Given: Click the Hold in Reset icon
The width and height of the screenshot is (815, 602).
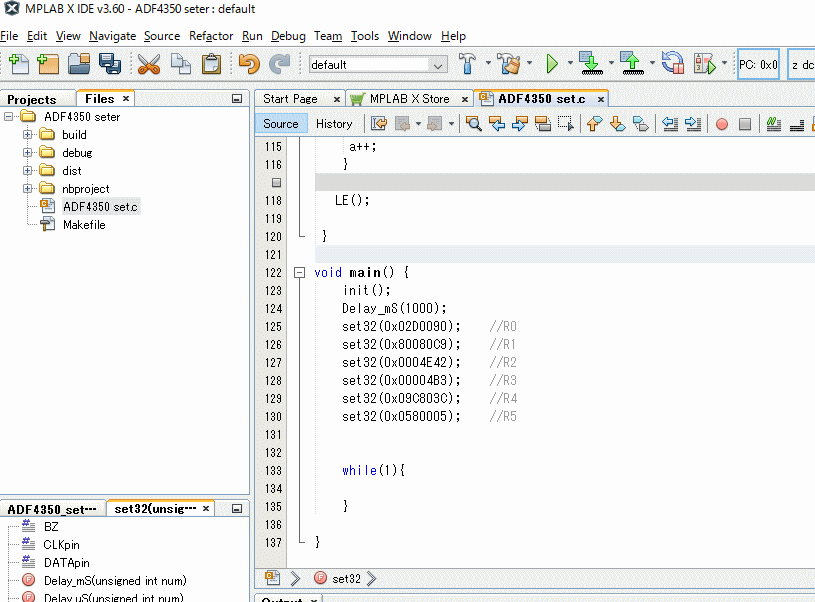Looking at the screenshot, I should point(673,63).
